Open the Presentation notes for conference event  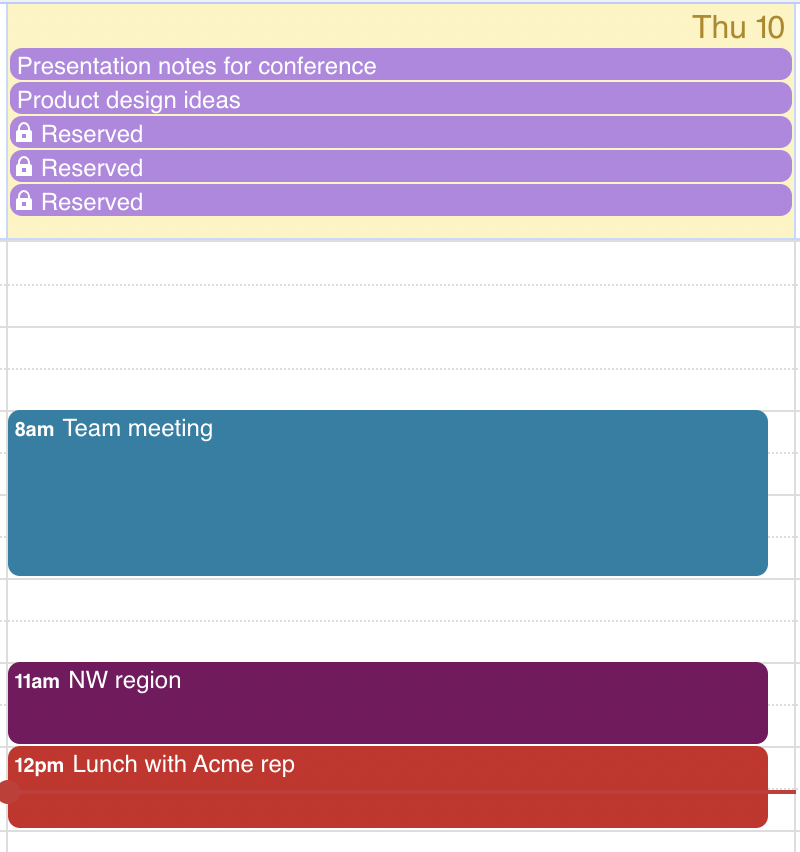[401, 65]
